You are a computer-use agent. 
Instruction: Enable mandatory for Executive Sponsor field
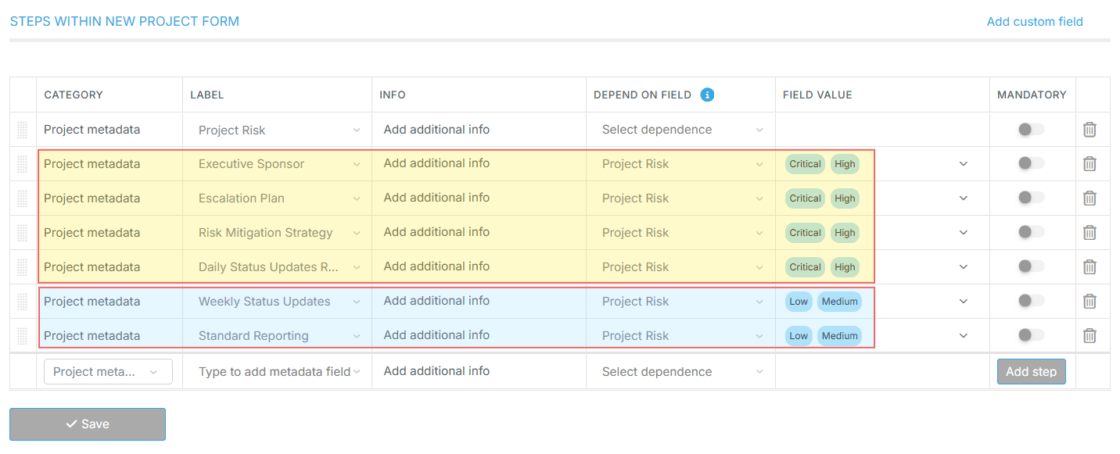pos(1030,164)
